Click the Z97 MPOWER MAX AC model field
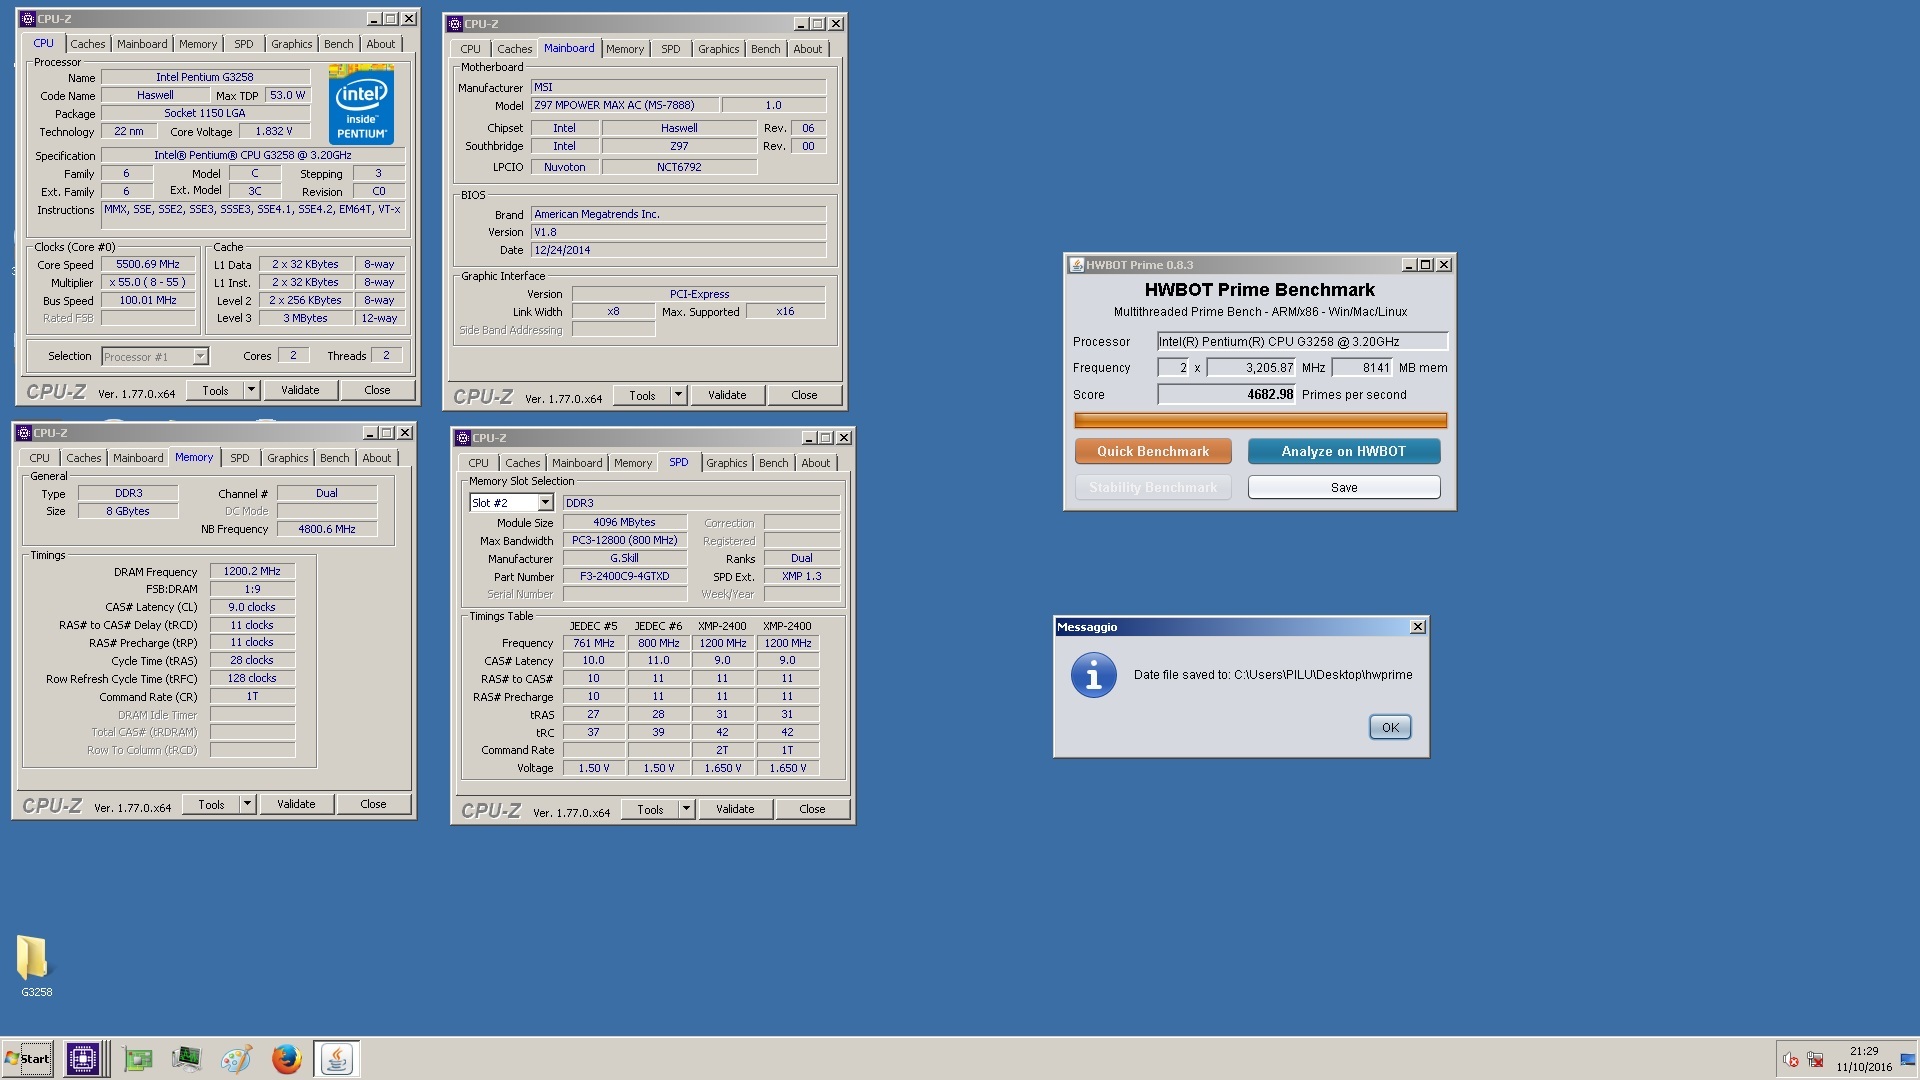This screenshot has height=1080, width=1920. [x=624, y=105]
